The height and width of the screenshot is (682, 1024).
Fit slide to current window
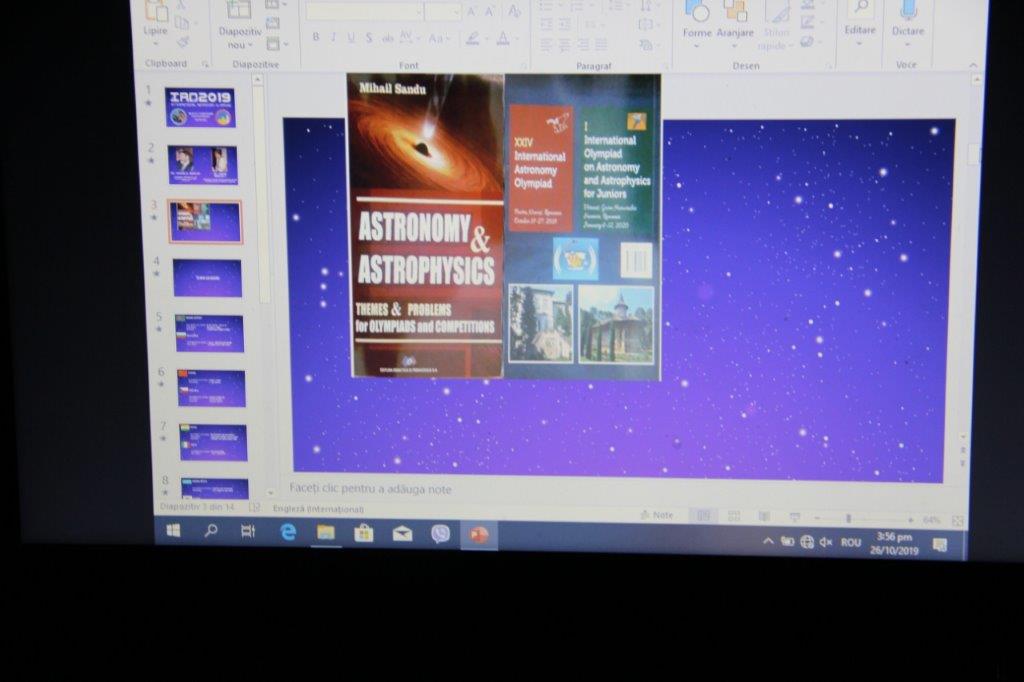957,521
